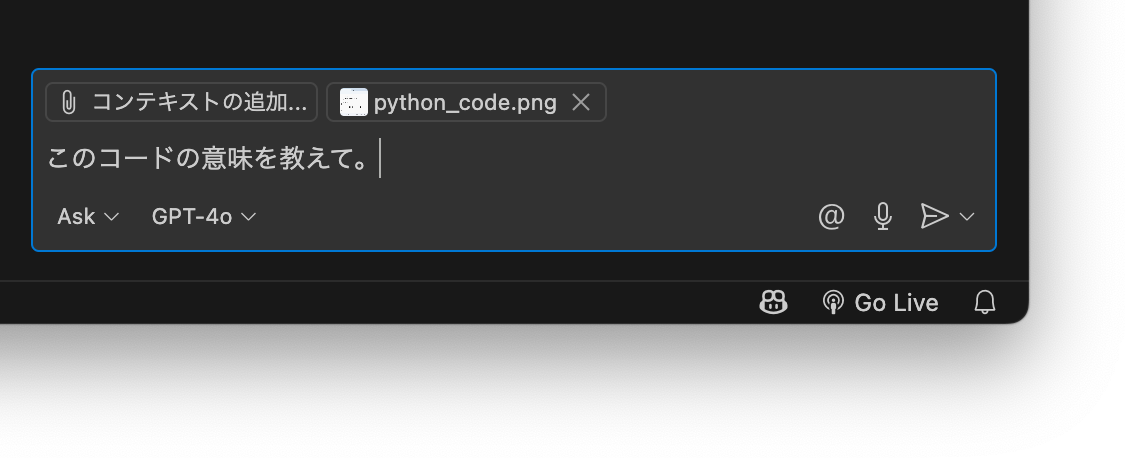Click the python_code.png image thumbnail
The image size is (1141, 472).
pyautogui.click(x=354, y=102)
